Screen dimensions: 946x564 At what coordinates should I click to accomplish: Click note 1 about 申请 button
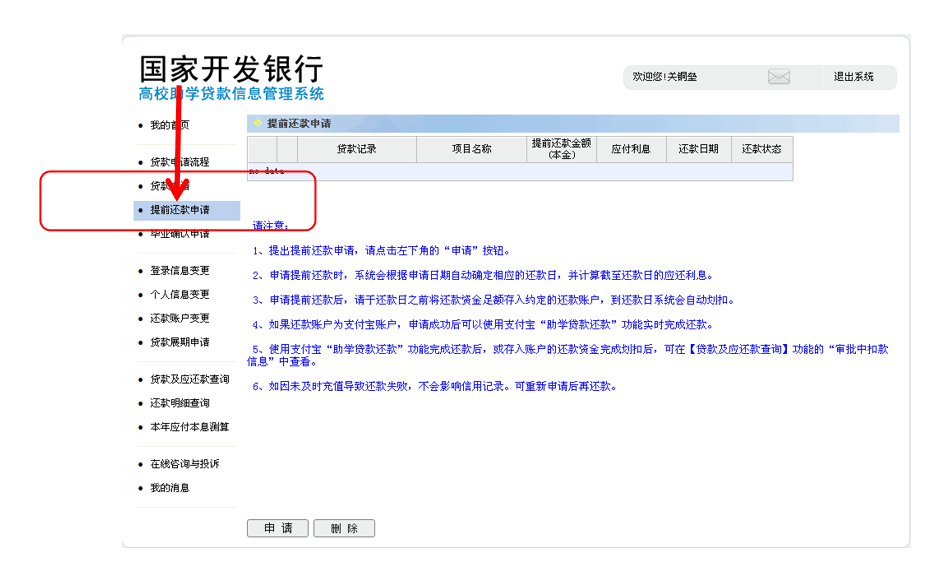tap(382, 251)
